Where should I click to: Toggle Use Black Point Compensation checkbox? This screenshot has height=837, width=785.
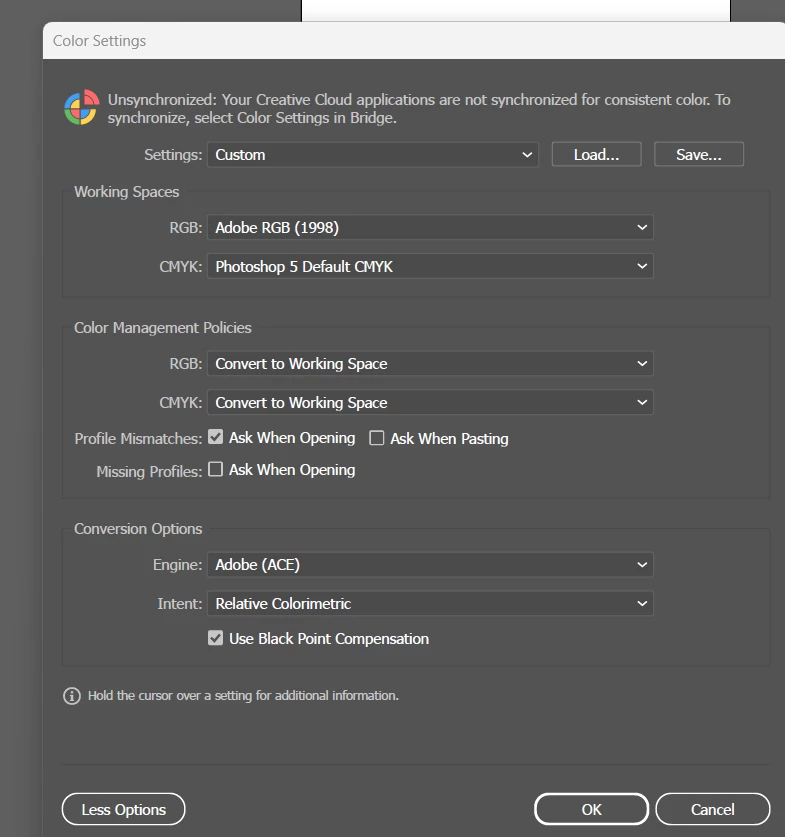[216, 638]
